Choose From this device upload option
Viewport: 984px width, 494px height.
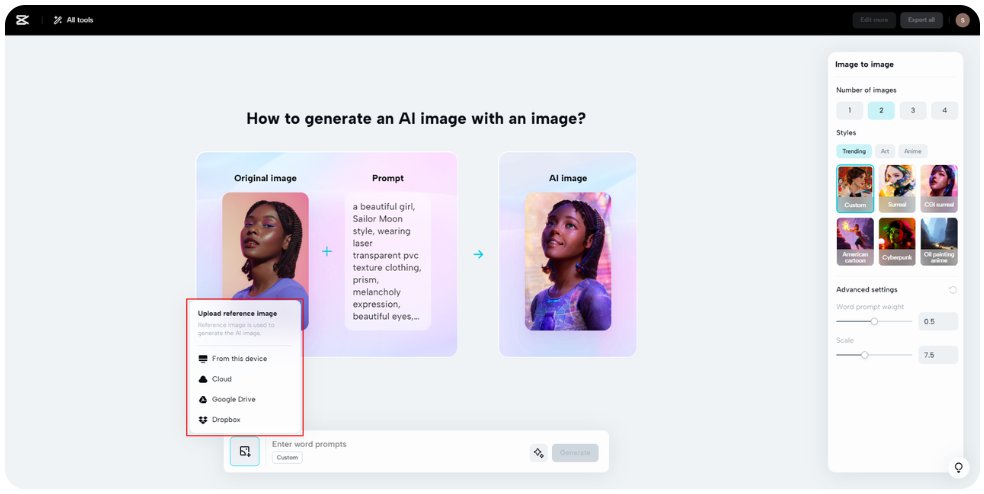[239, 358]
